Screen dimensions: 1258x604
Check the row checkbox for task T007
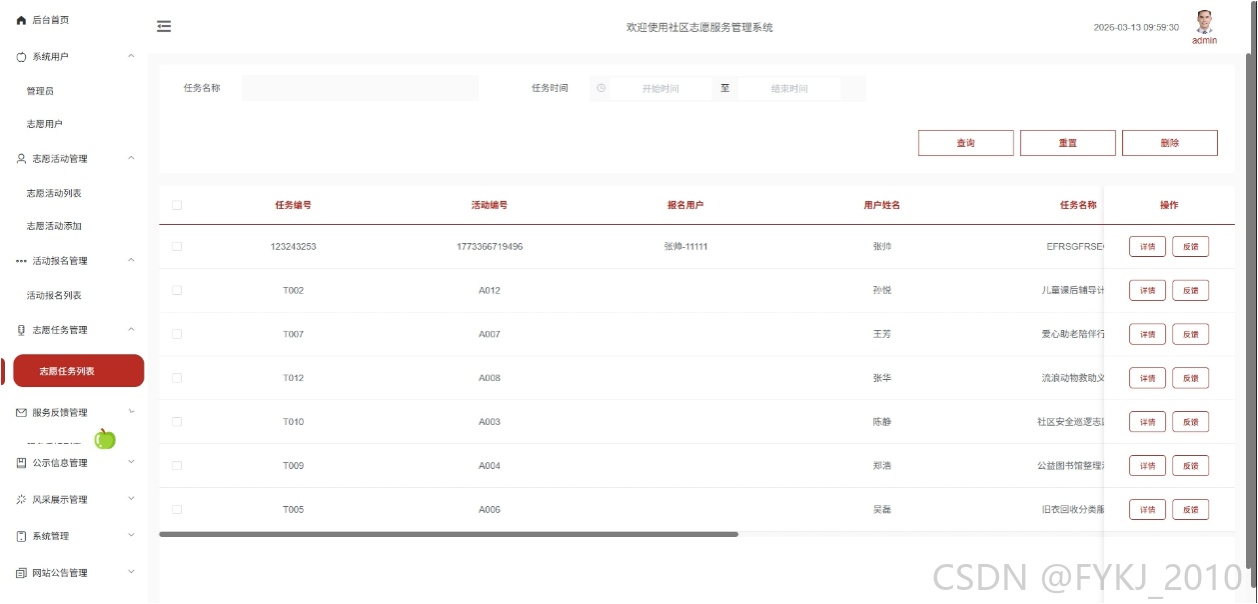tap(177, 334)
